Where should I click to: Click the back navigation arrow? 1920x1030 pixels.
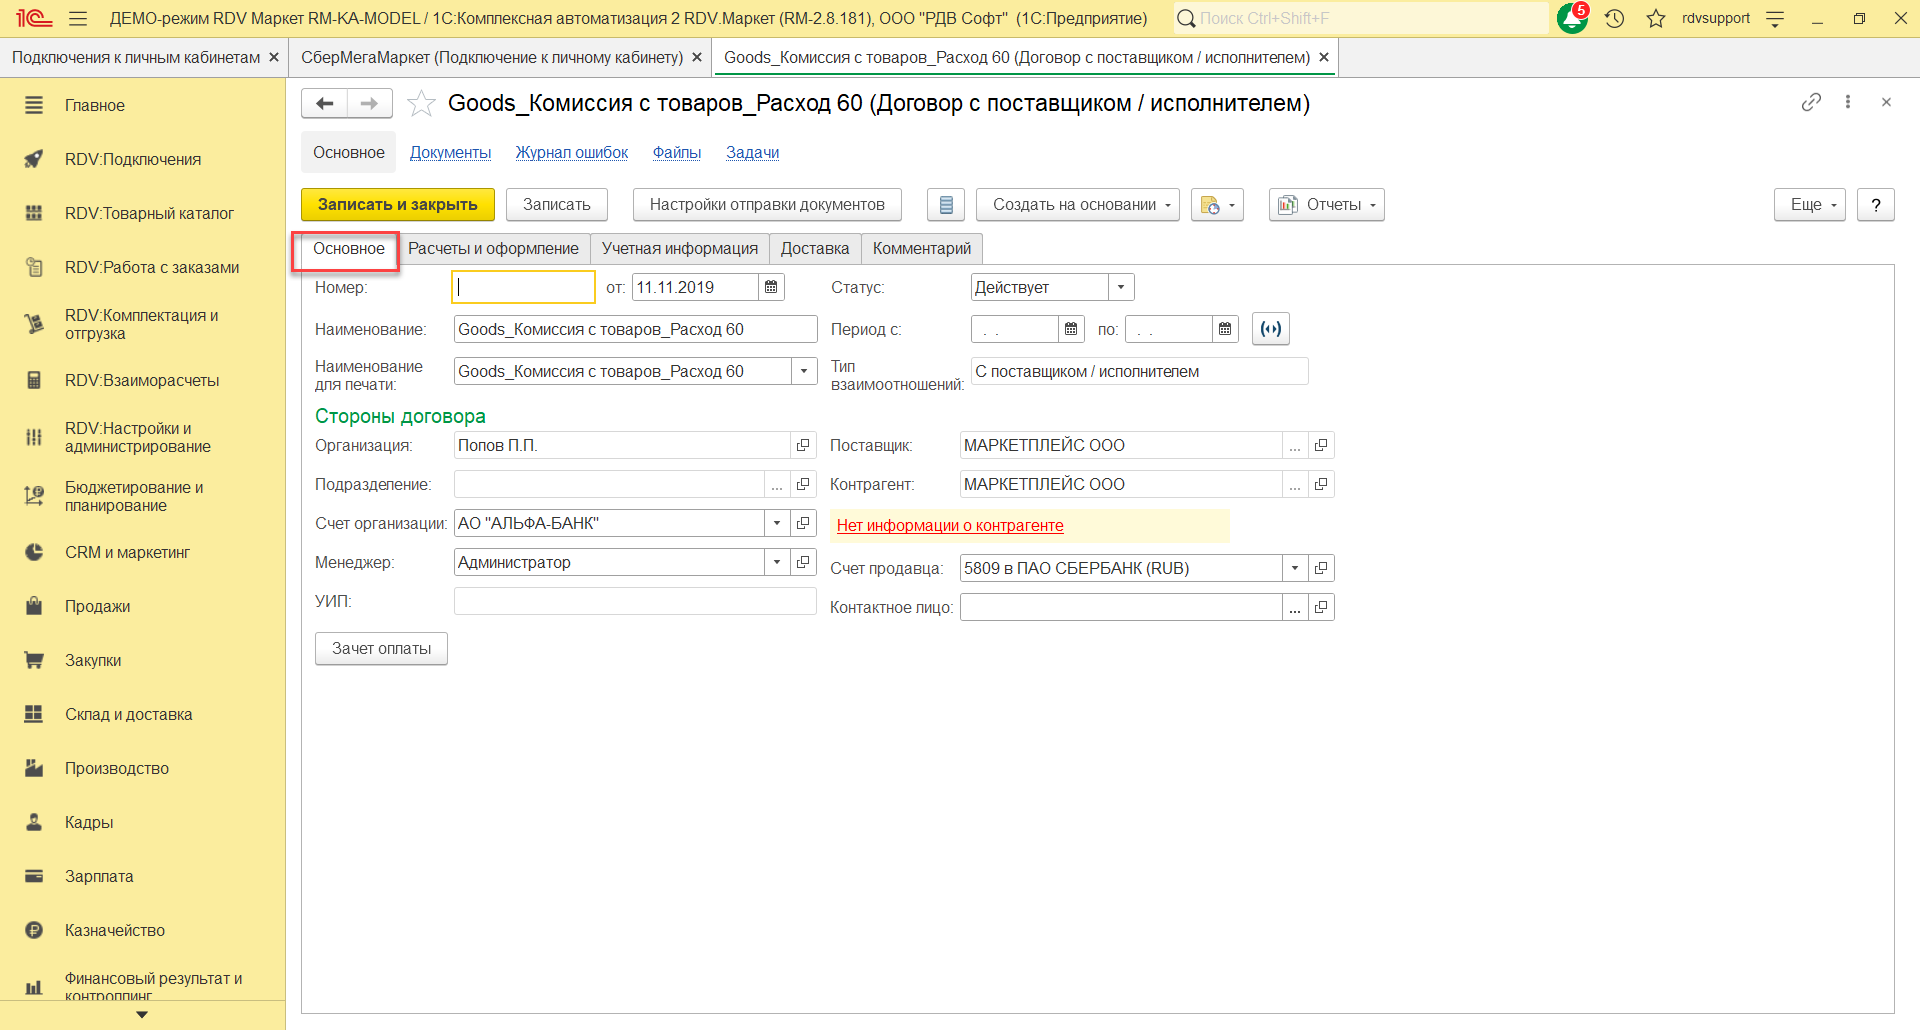(x=324, y=103)
